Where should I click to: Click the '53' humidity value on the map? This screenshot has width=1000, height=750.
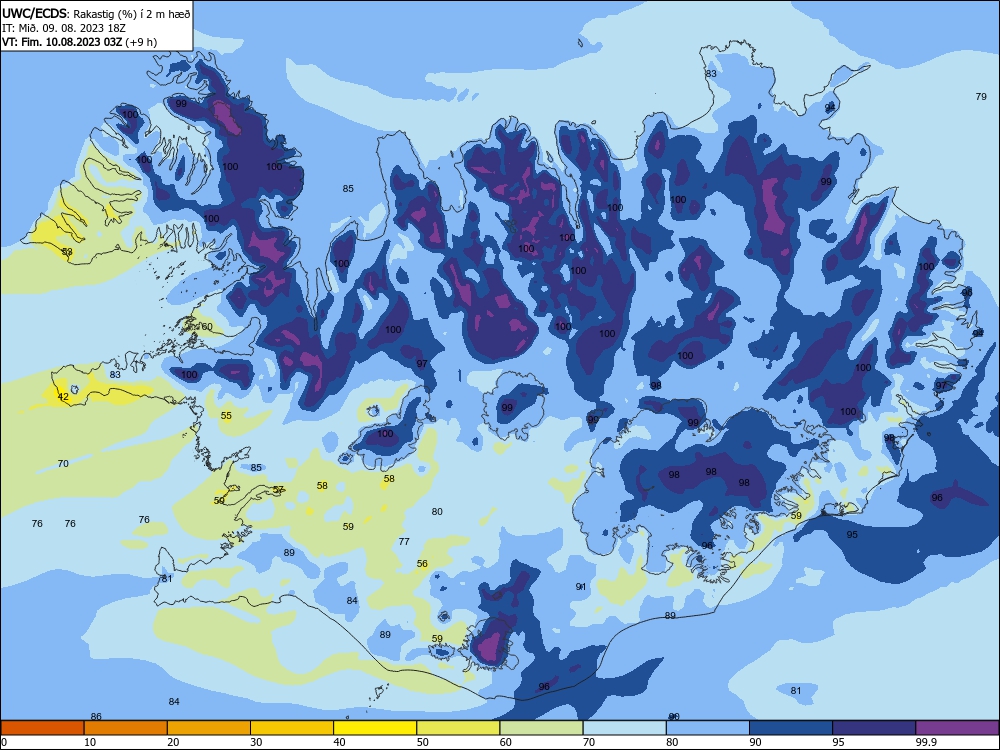point(67,252)
